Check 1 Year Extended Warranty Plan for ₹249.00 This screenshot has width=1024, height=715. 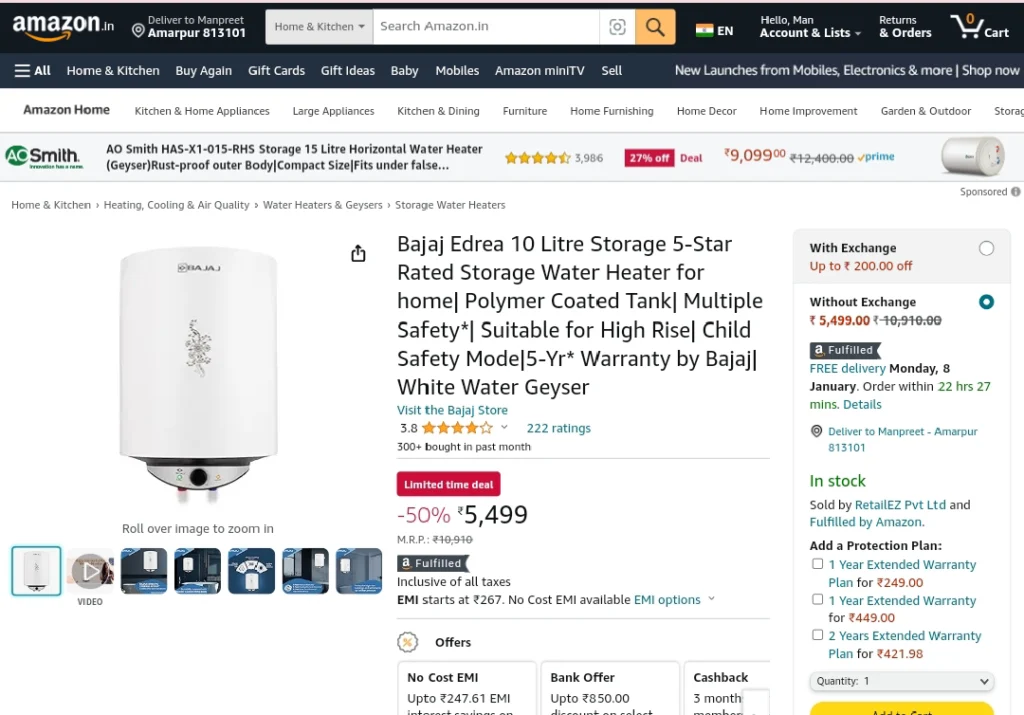[x=817, y=564]
